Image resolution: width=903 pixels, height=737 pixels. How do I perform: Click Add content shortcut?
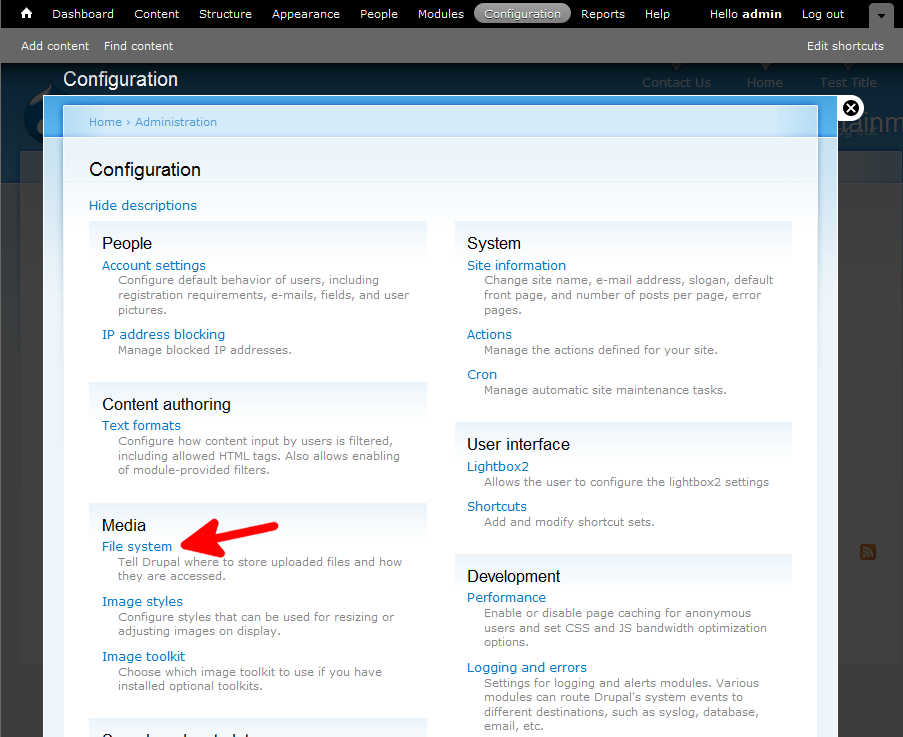pos(55,46)
